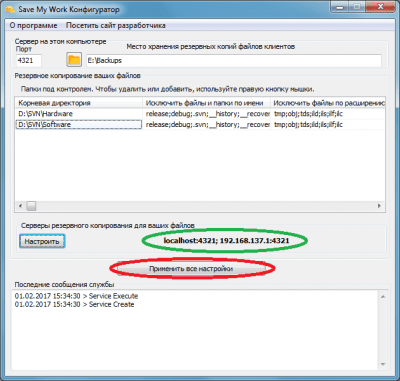
Task: Click the "Применить все настройки" button
Action: pos(191,269)
